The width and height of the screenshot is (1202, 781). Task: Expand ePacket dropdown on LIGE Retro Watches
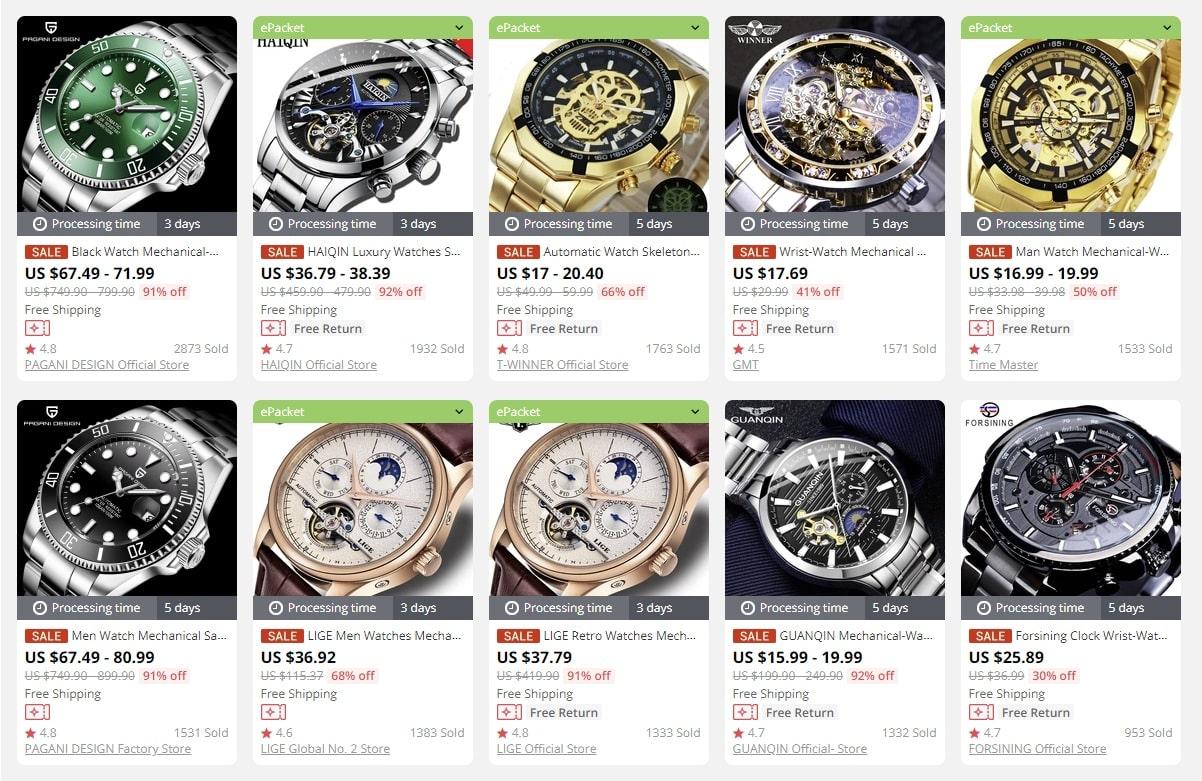(x=695, y=412)
